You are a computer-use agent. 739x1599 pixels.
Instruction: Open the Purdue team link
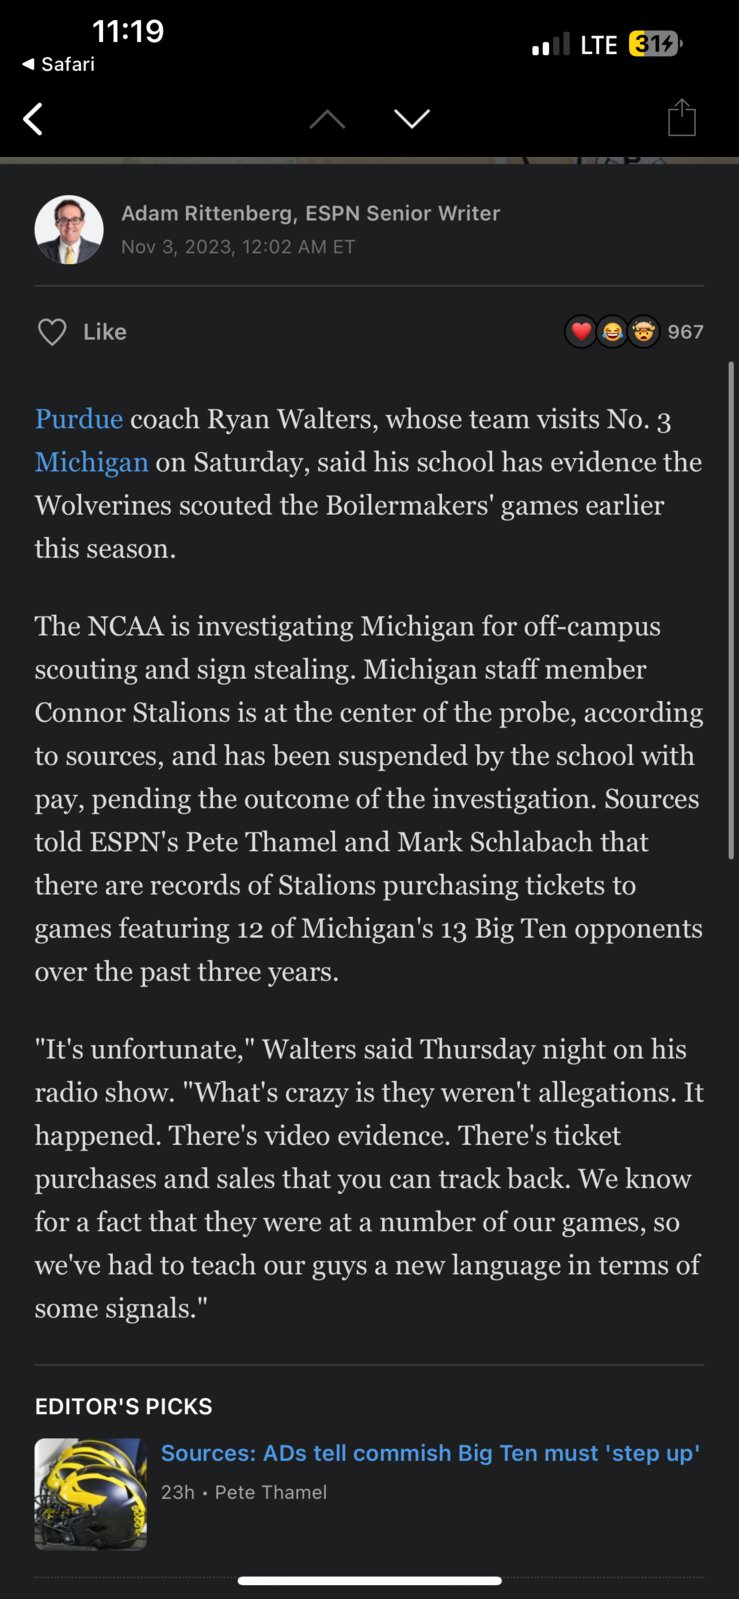pos(79,418)
